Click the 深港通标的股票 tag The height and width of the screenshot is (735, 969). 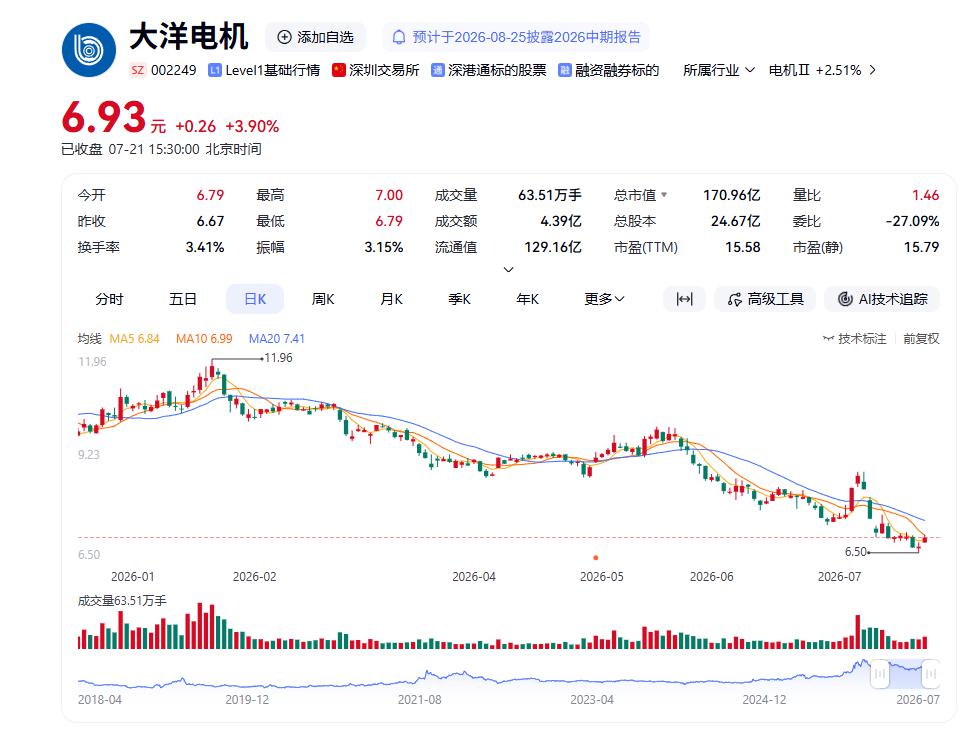(489, 70)
